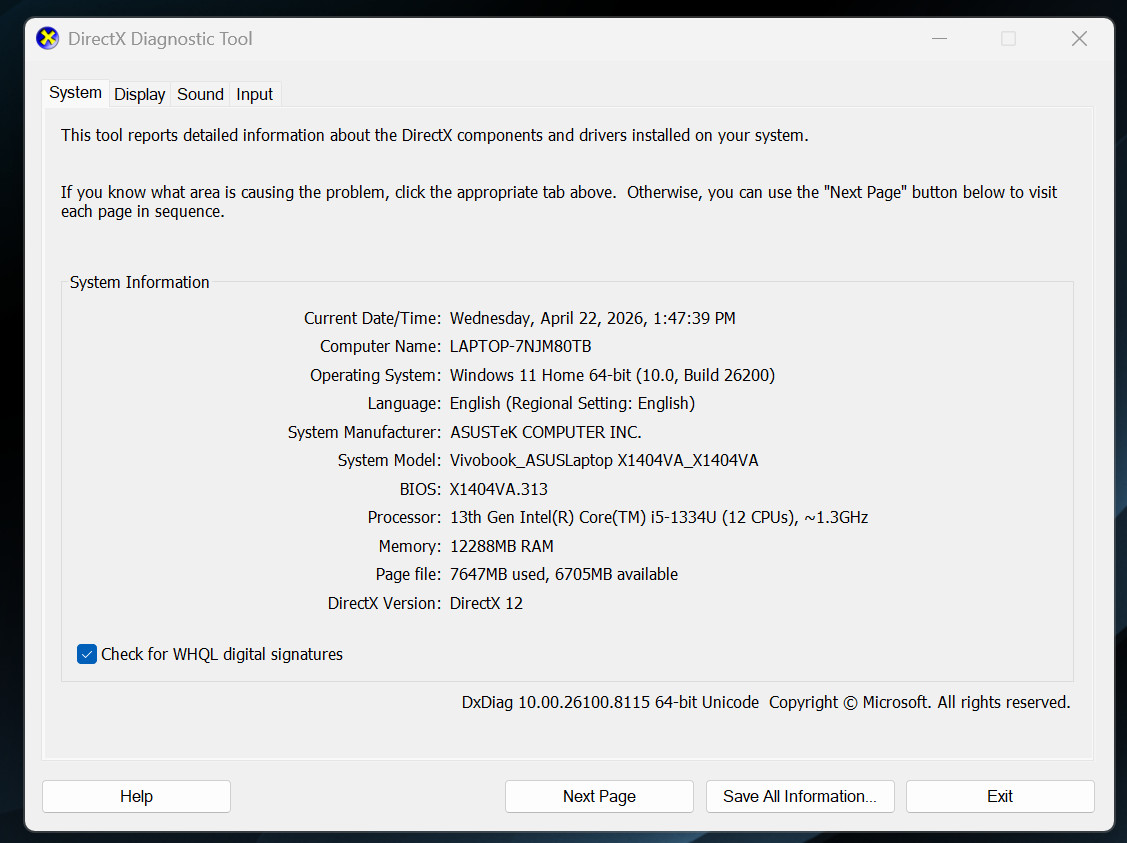Click the 13th Gen Intel Core processor value
The width and height of the screenshot is (1127, 843).
coord(659,517)
